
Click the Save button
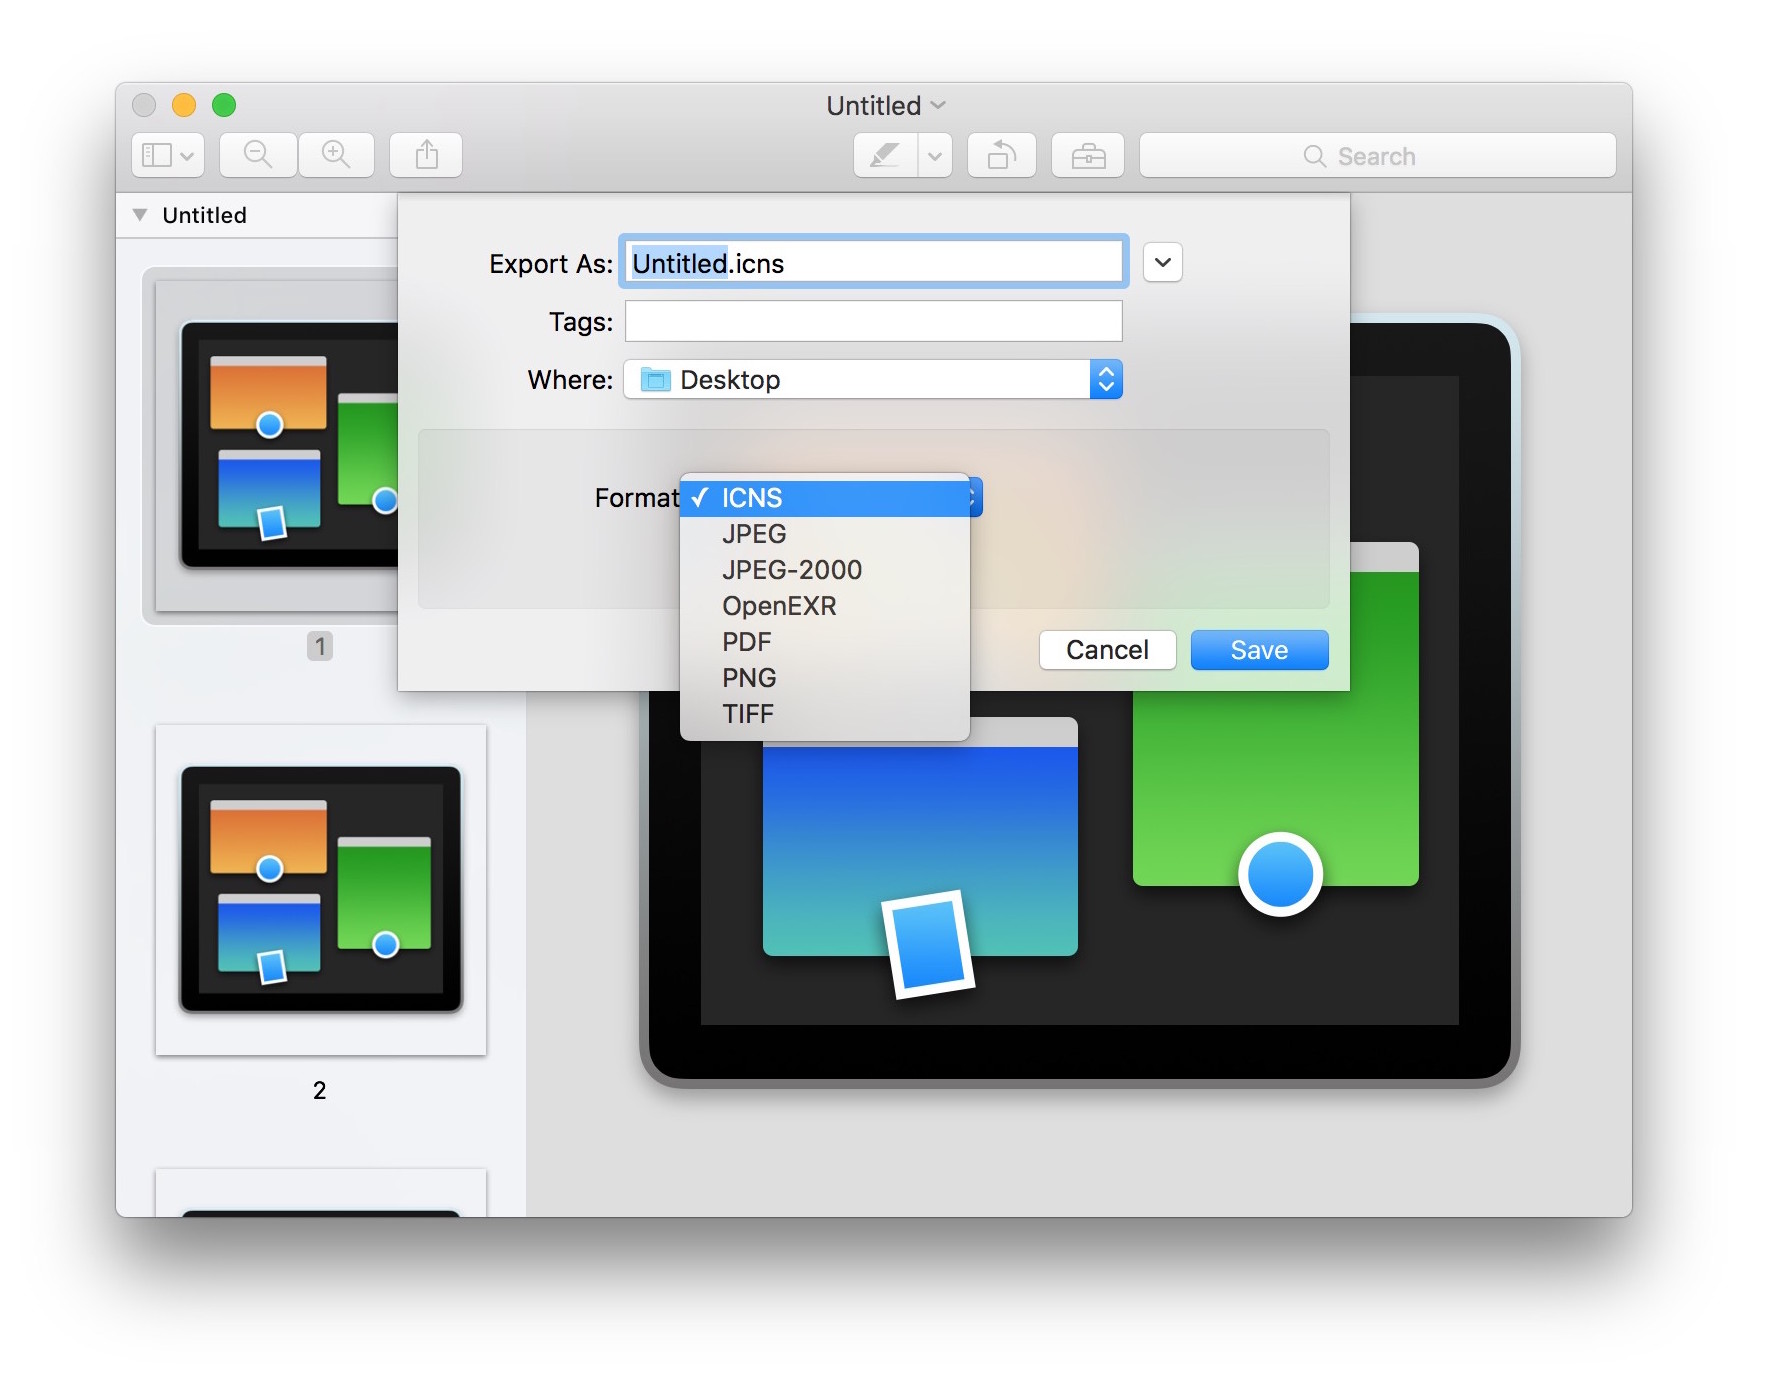click(x=1258, y=649)
